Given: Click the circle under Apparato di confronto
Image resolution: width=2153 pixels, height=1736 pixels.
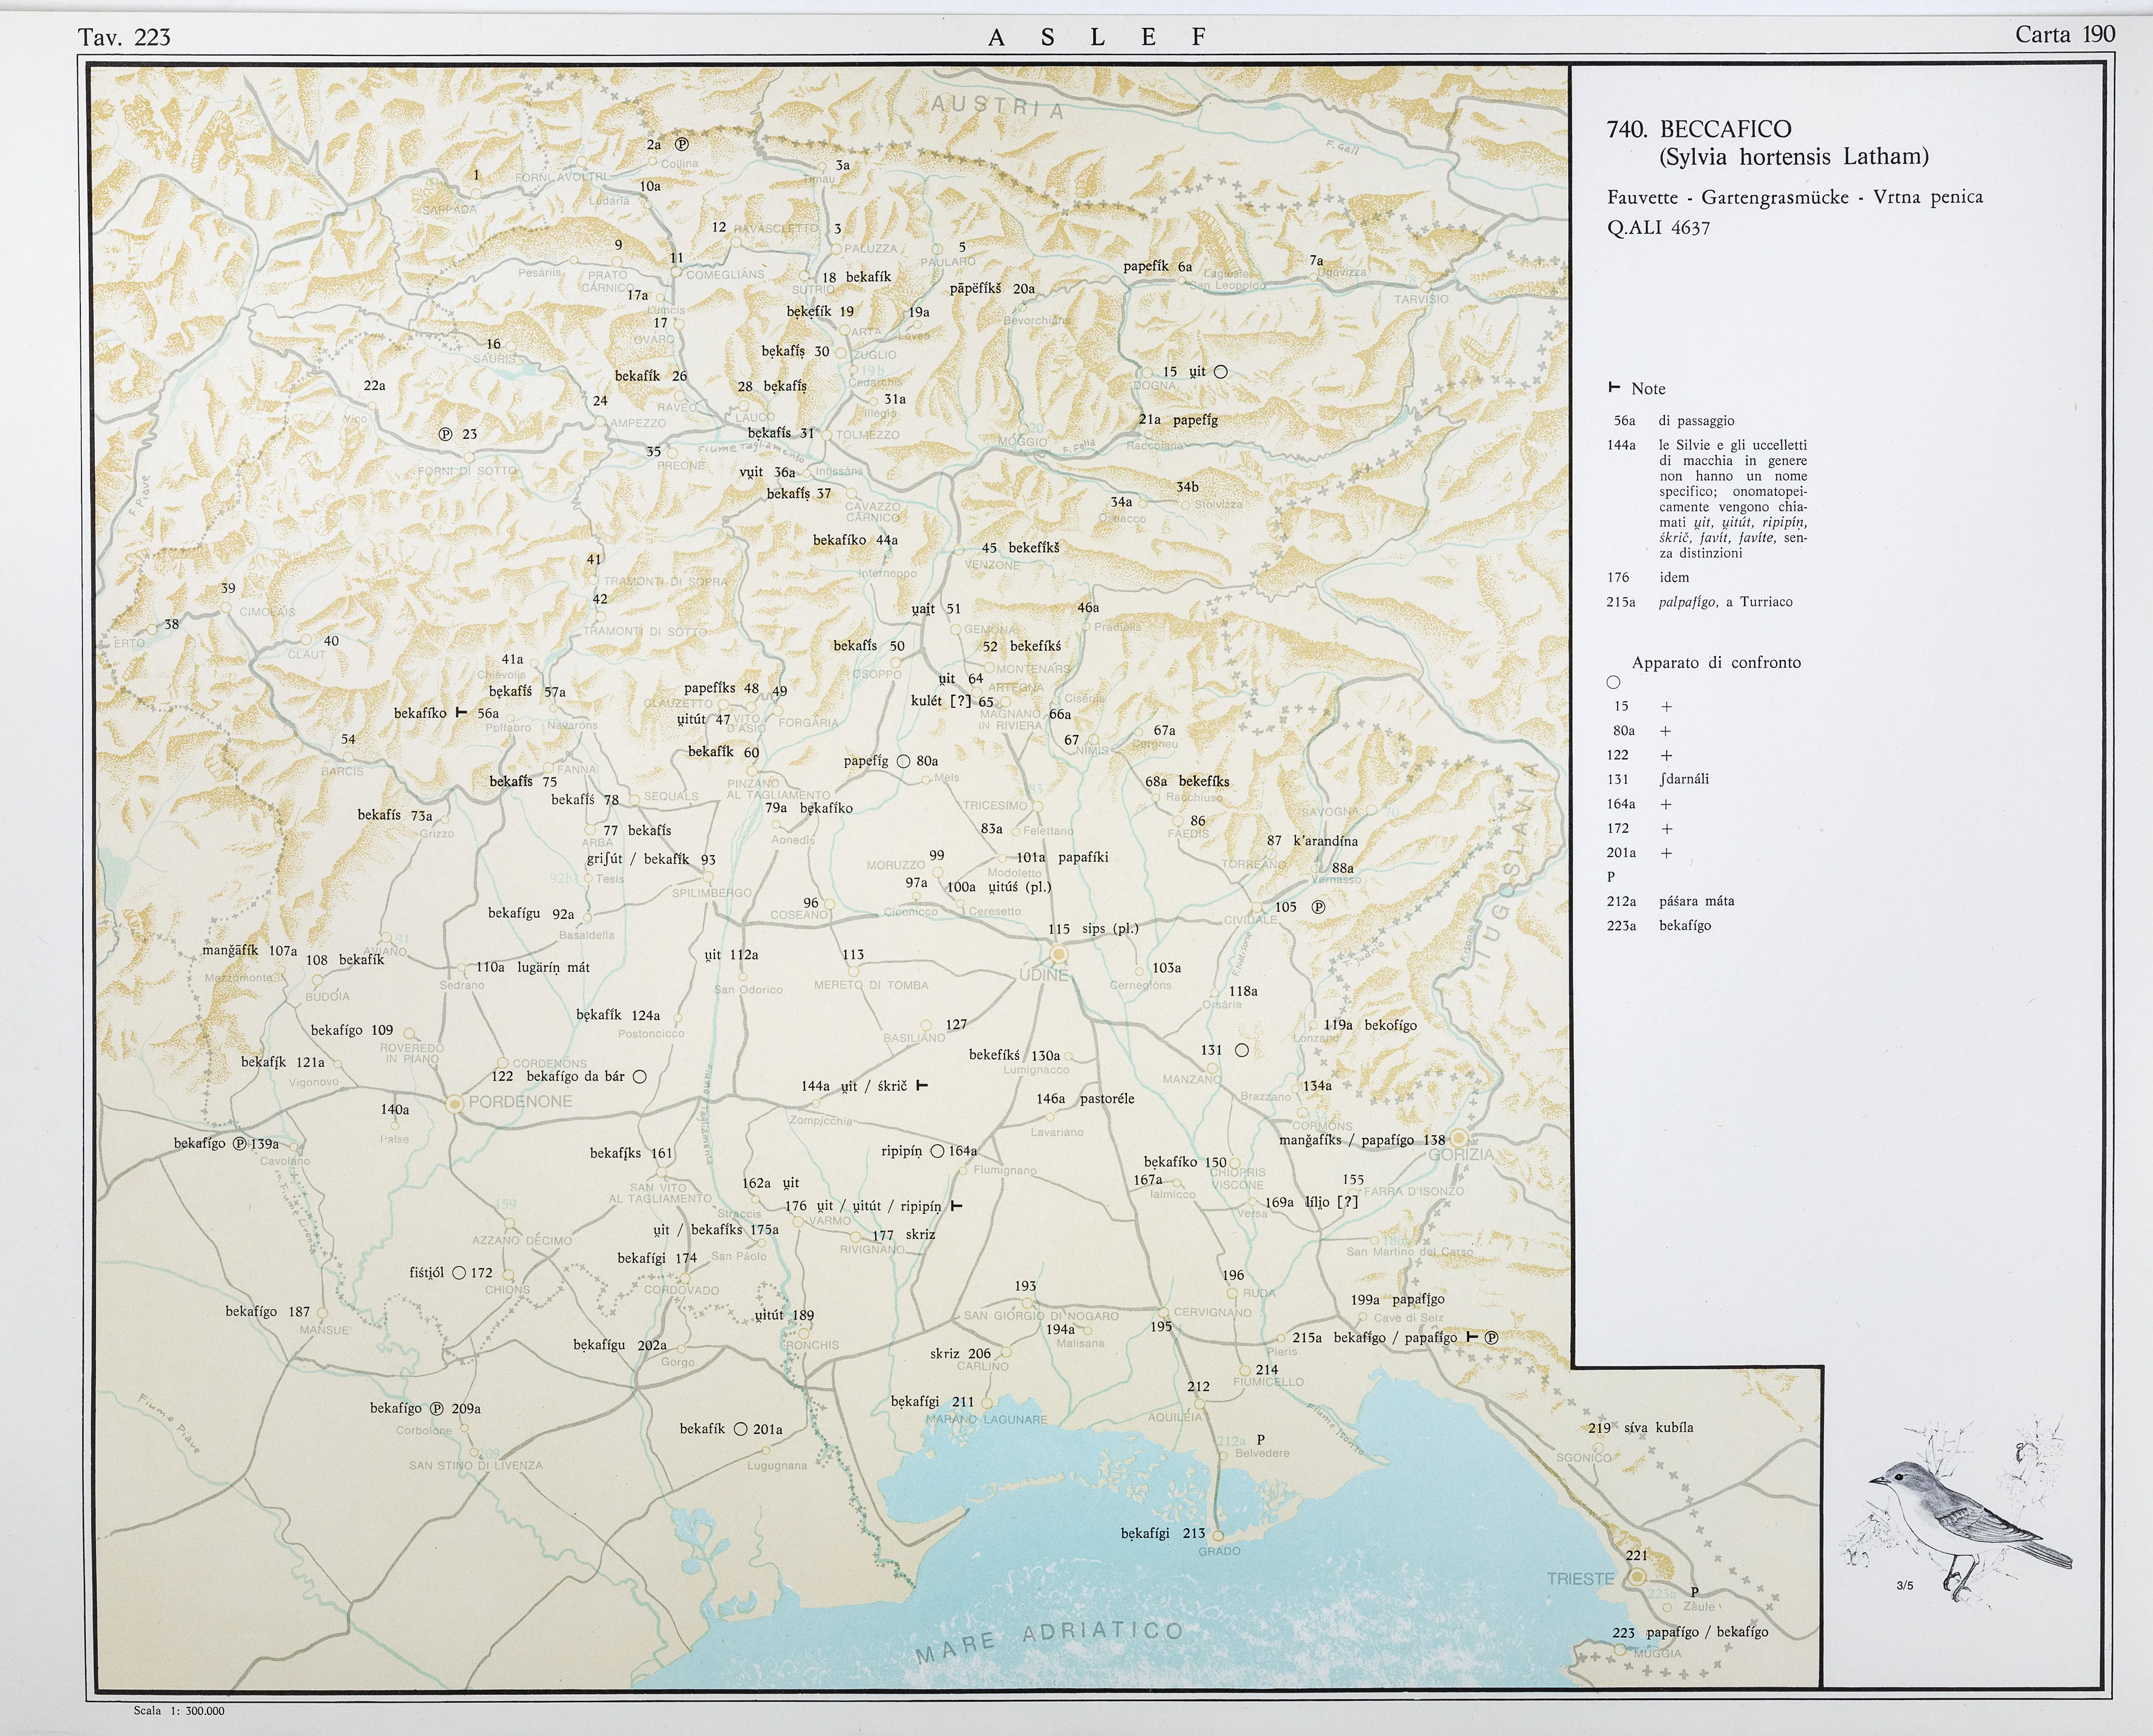Looking at the screenshot, I should coord(1613,682).
